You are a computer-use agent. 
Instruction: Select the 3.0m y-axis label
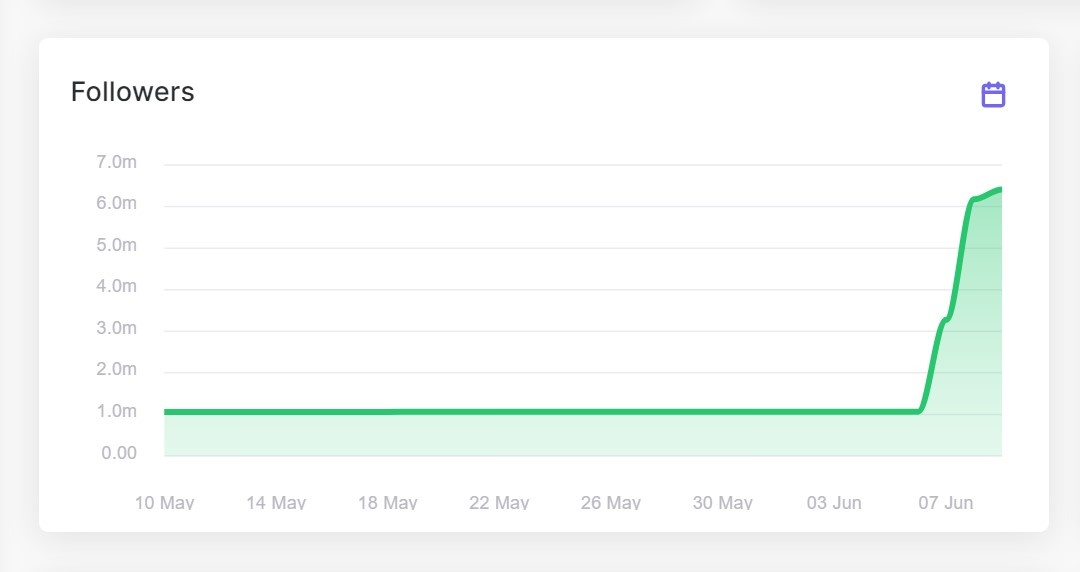pyautogui.click(x=116, y=329)
